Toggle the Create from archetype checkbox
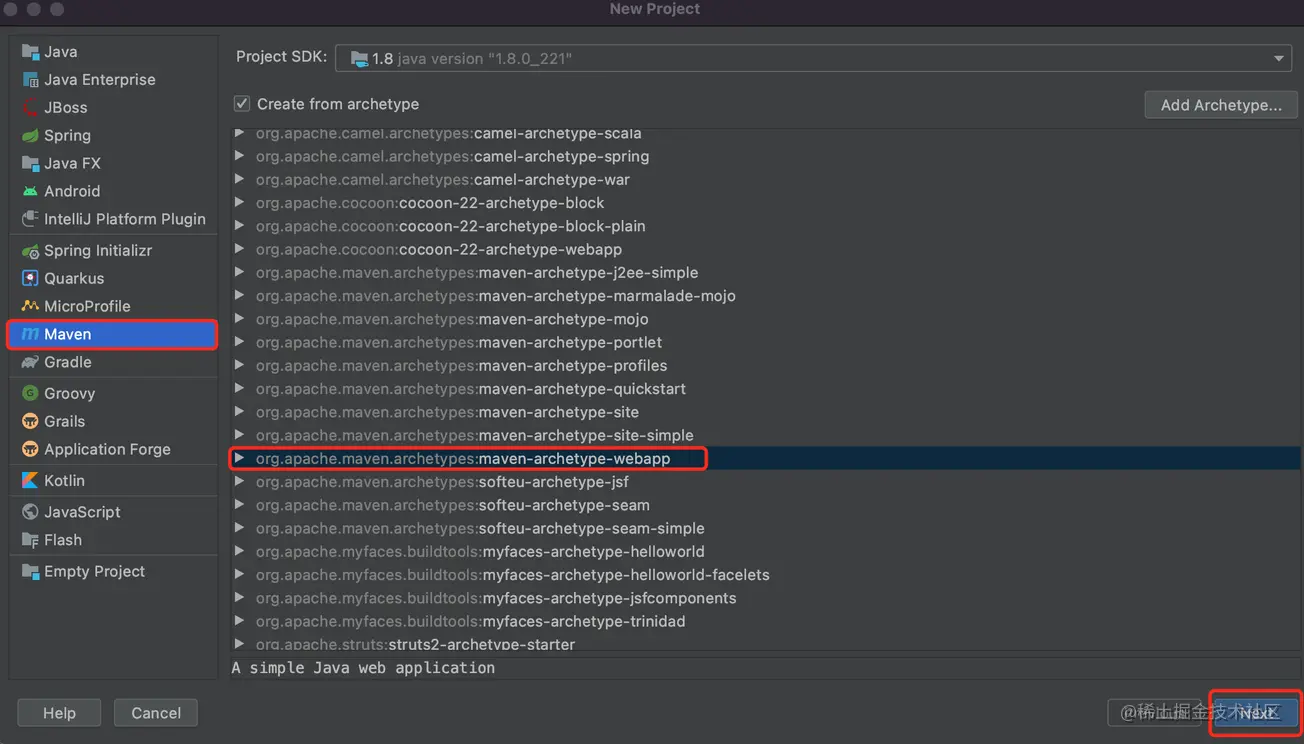The image size is (1304, 744). (x=242, y=104)
